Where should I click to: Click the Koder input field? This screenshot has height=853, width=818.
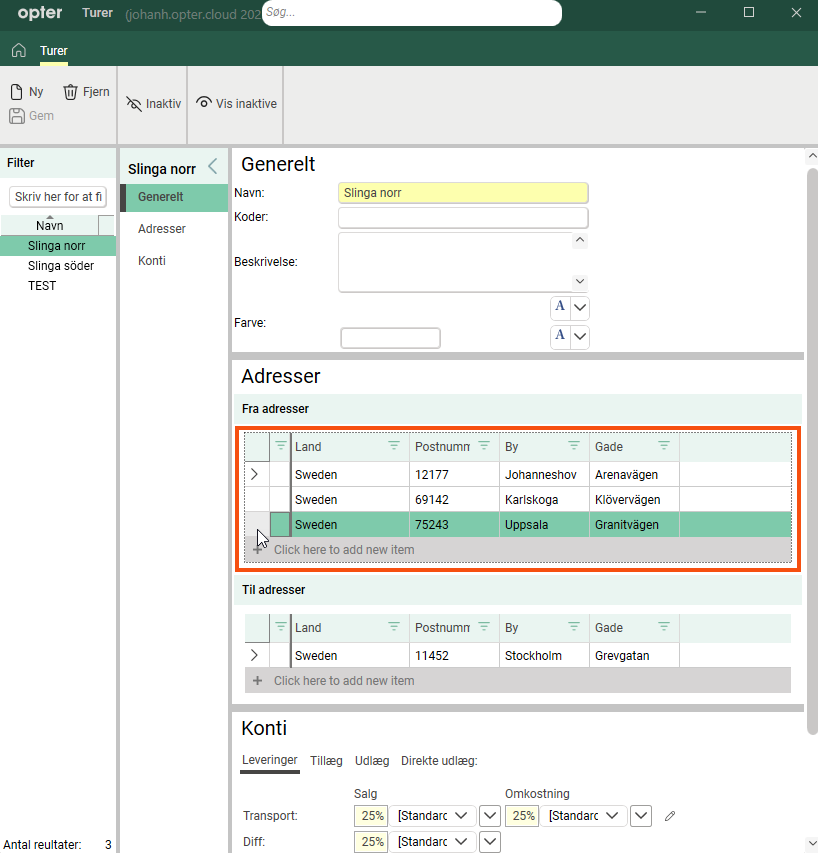(463, 218)
